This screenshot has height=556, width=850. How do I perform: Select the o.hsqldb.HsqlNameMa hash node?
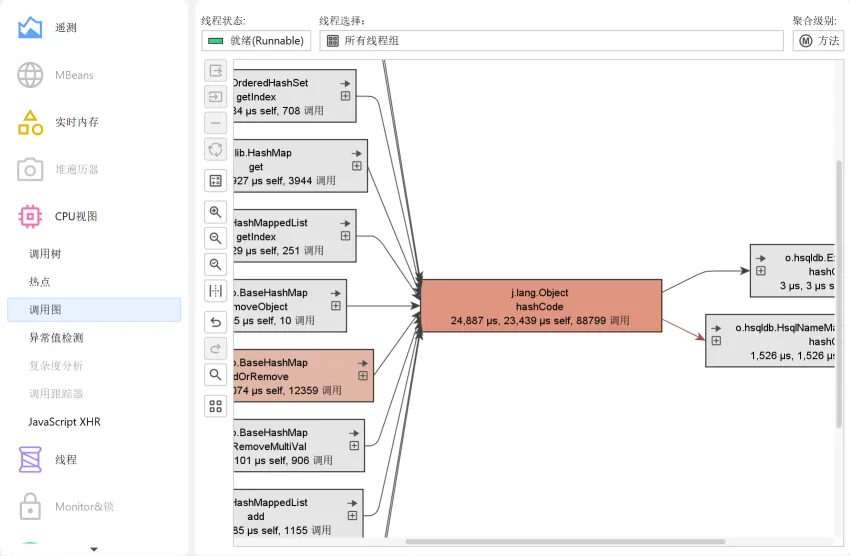[x=770, y=340]
